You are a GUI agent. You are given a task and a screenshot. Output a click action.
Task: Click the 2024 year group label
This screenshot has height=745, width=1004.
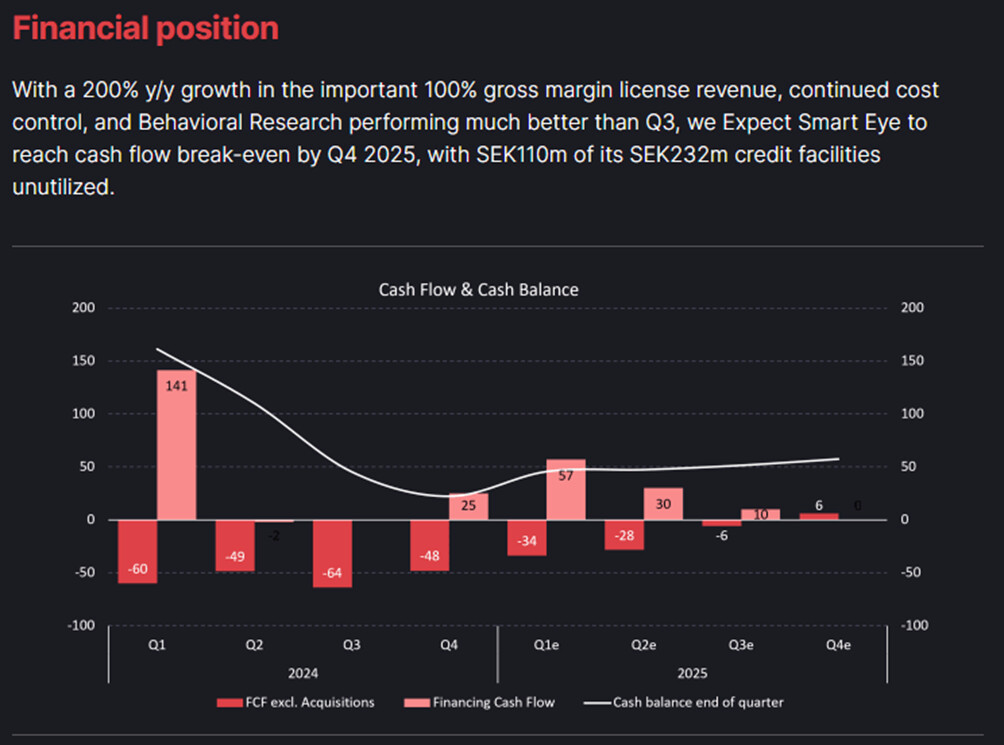[303, 673]
